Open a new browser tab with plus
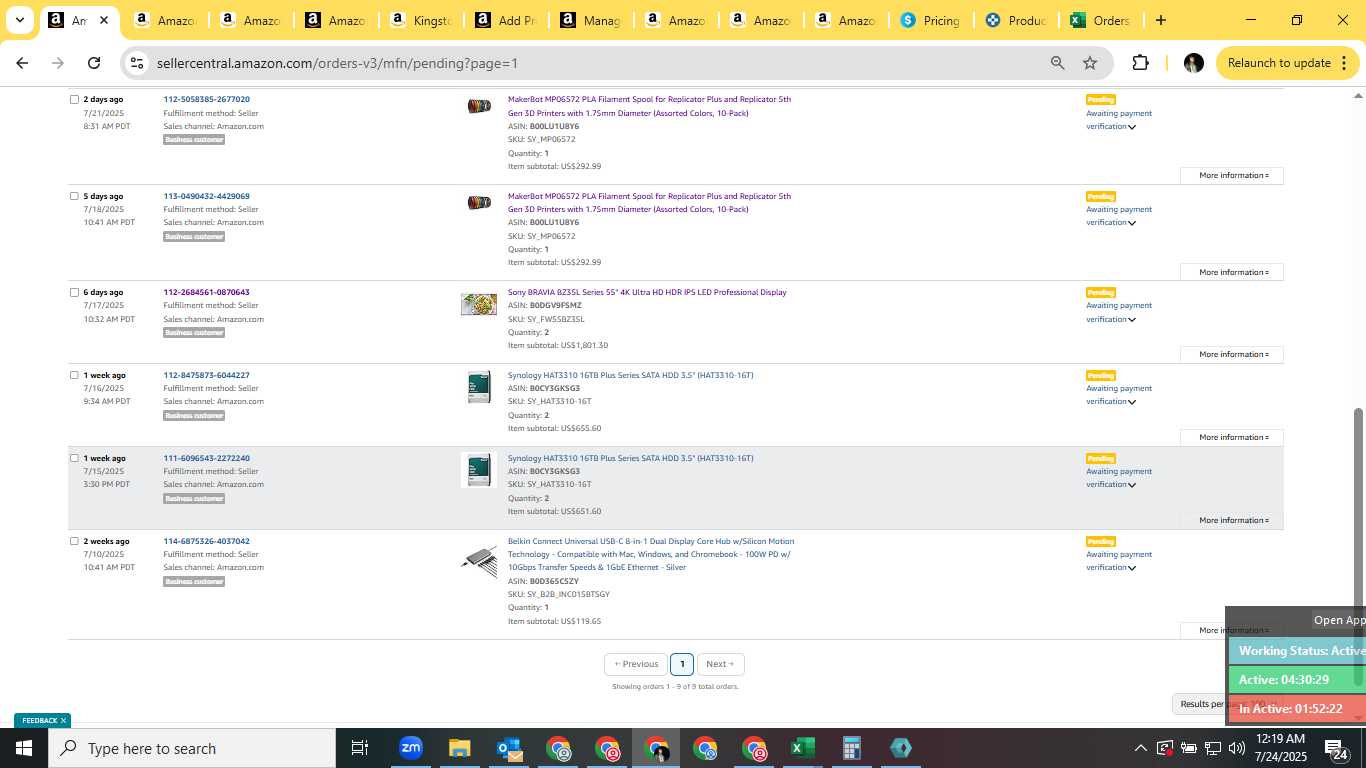The height and width of the screenshot is (768, 1366). 1160,20
